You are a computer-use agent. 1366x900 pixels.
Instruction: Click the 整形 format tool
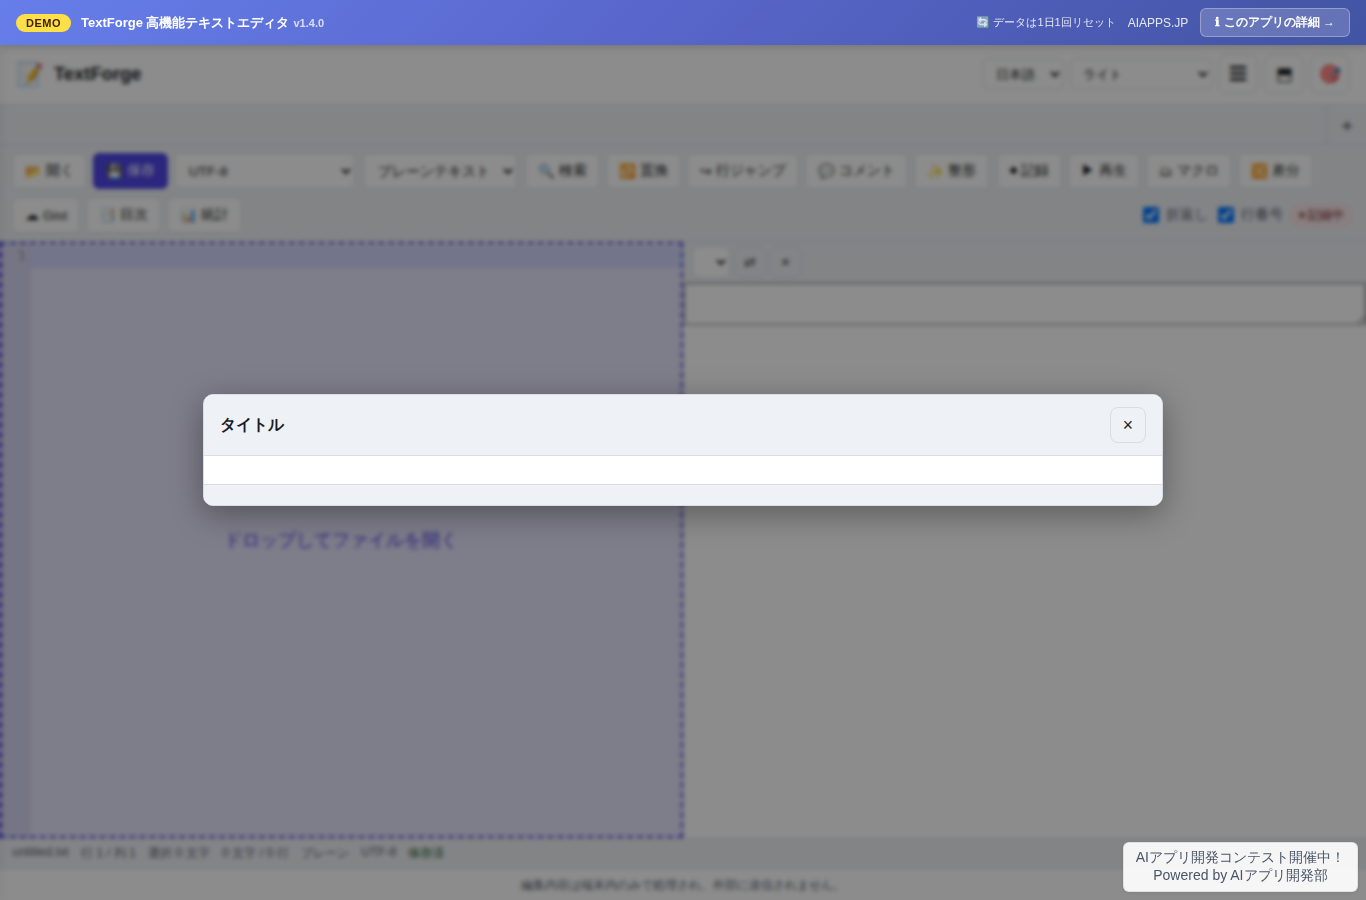(951, 171)
